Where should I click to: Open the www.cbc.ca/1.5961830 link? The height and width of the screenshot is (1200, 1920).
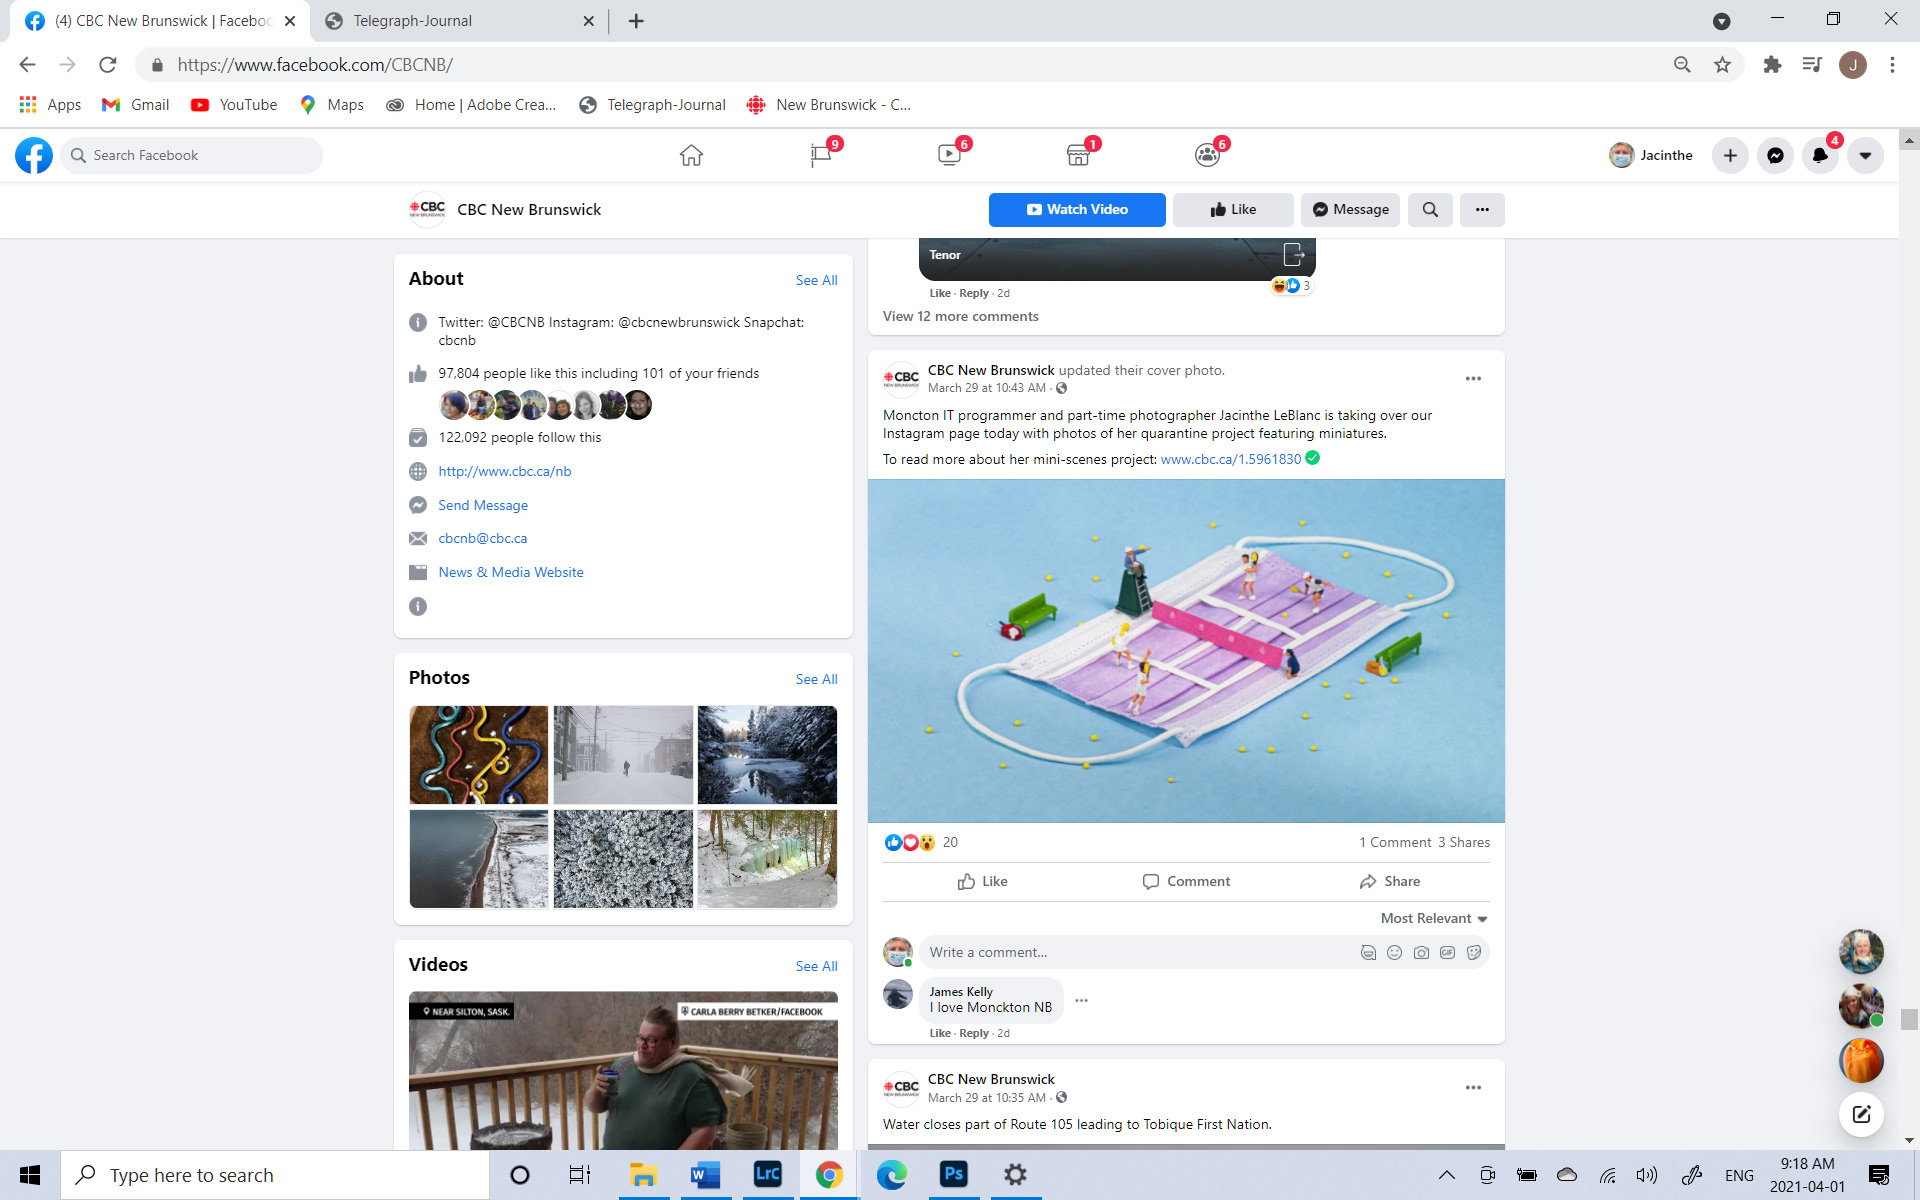[x=1230, y=459]
